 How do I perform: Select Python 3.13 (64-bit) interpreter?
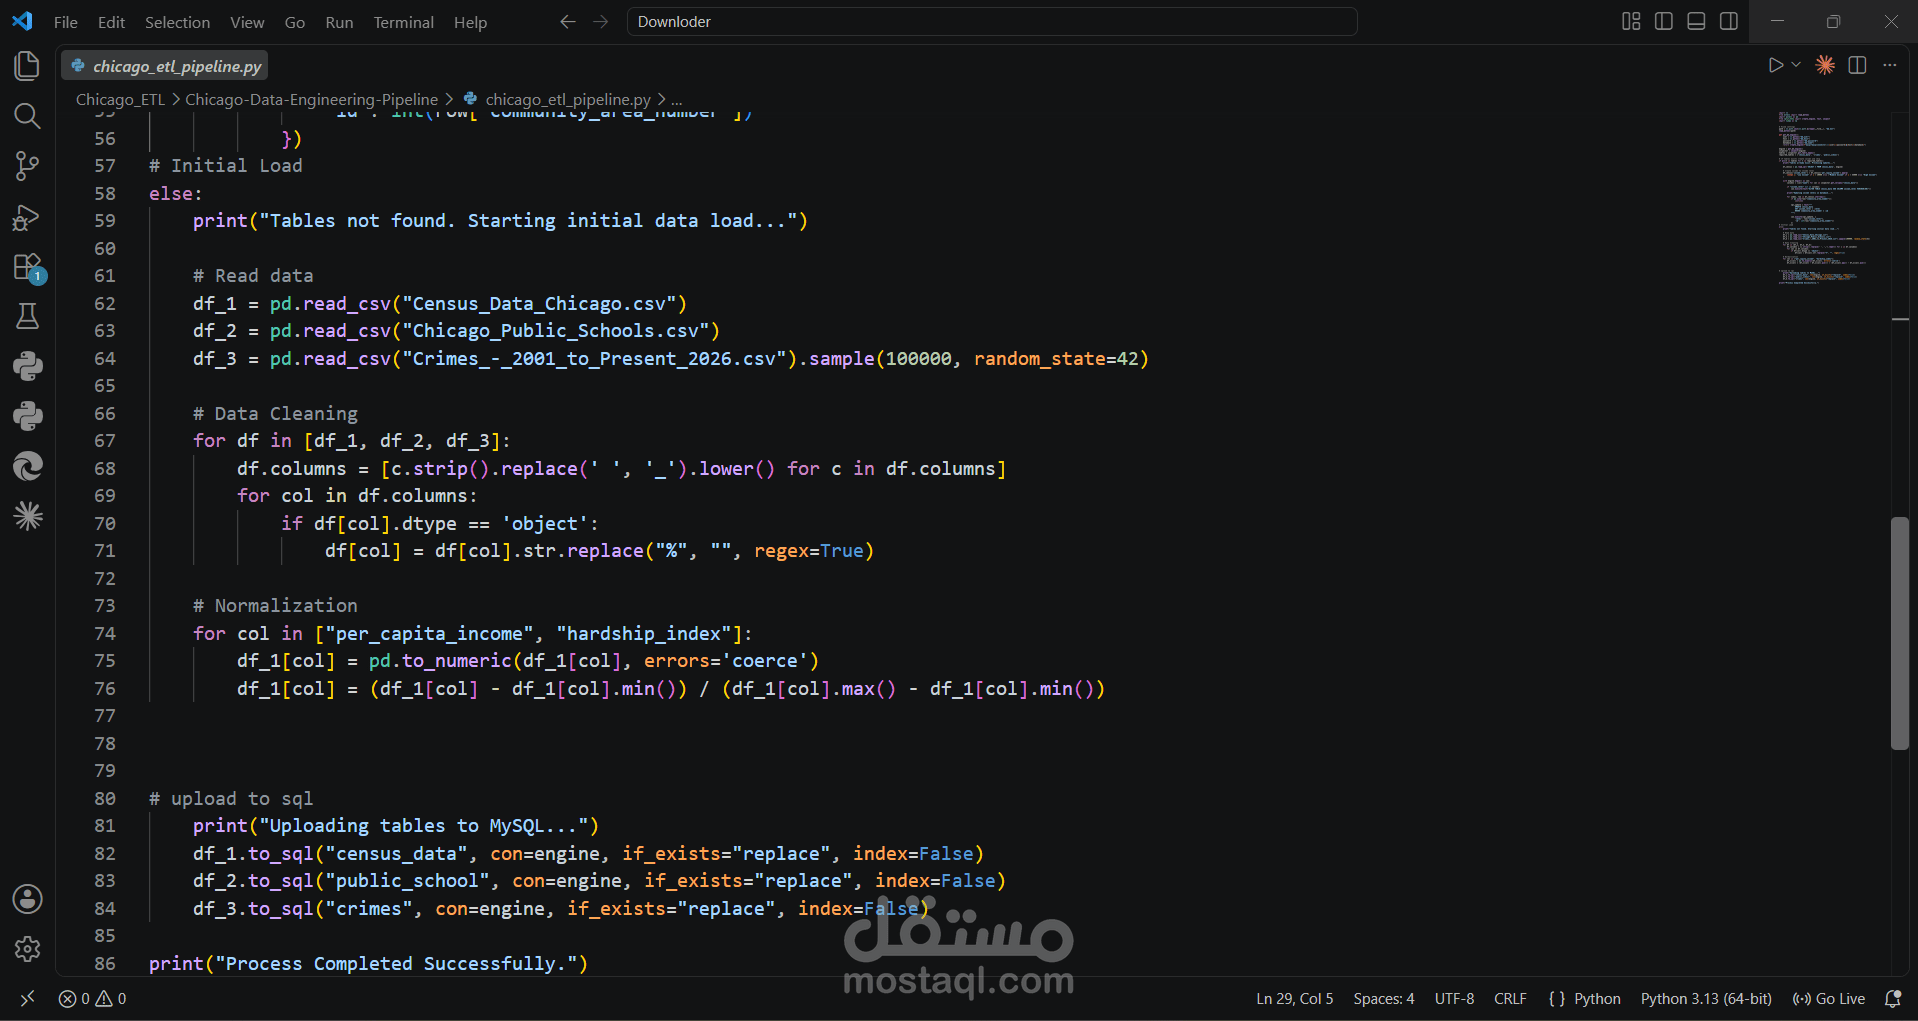(1706, 998)
